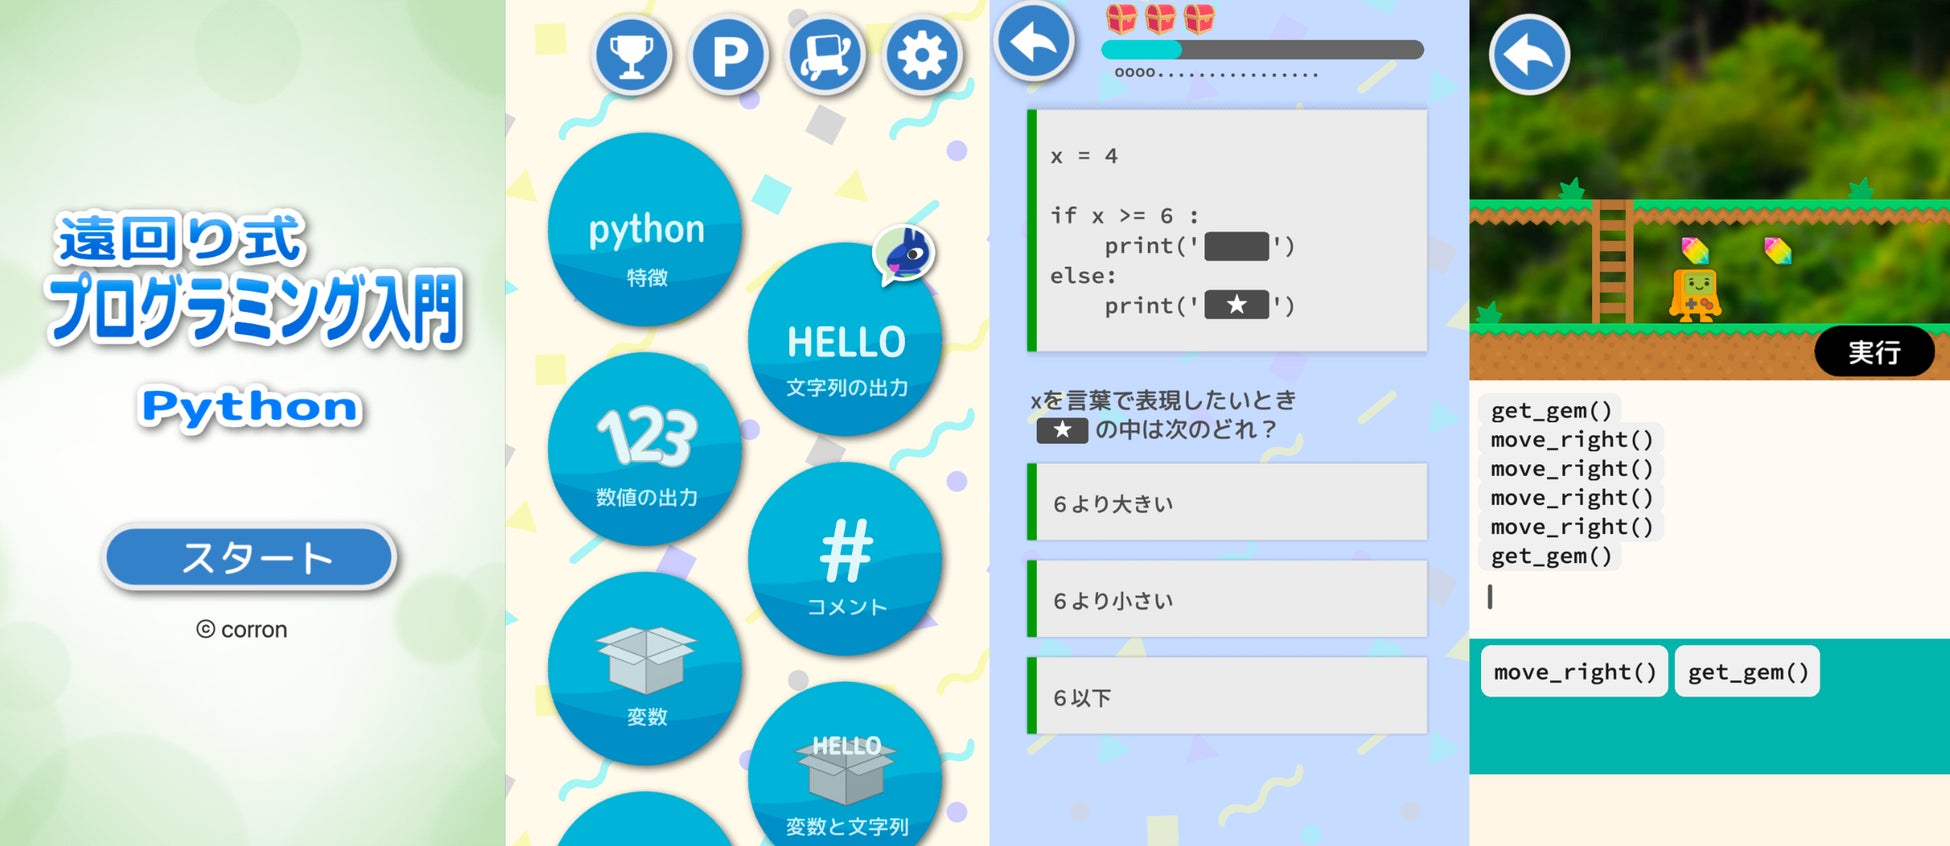Click the question text xを言葉で表現したいとき
The height and width of the screenshot is (846, 1950).
[1163, 400]
